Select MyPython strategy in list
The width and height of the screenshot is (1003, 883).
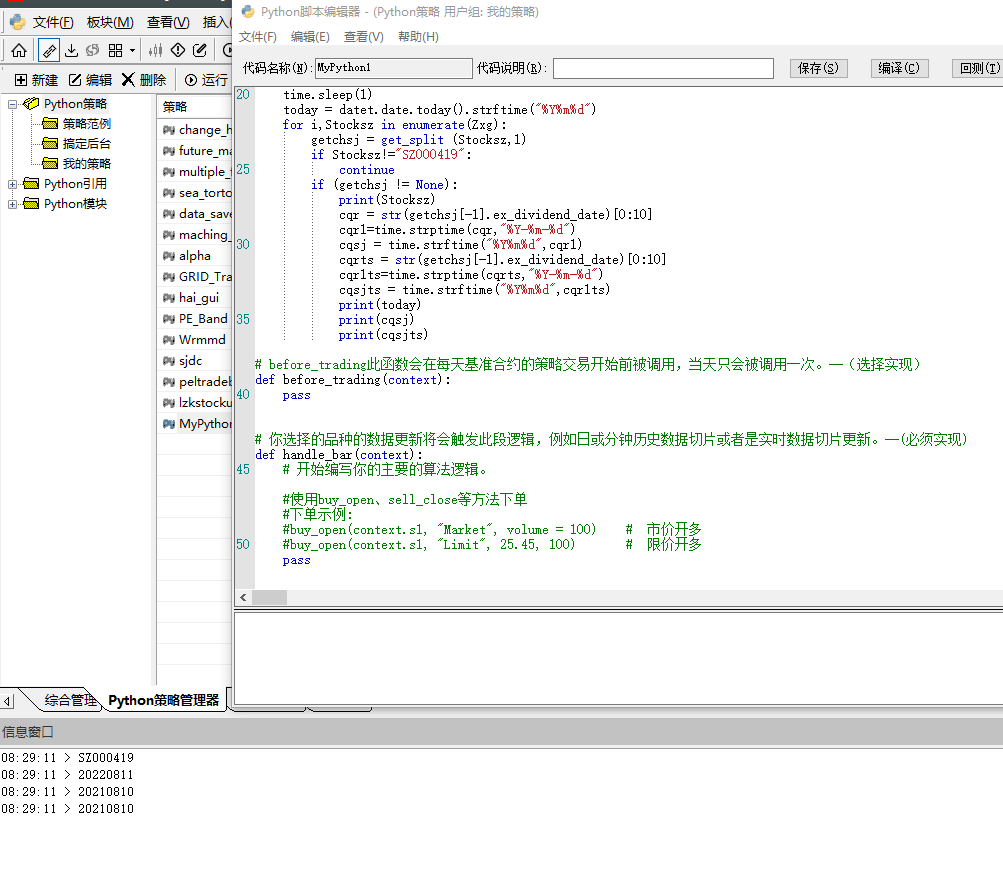(x=195, y=424)
